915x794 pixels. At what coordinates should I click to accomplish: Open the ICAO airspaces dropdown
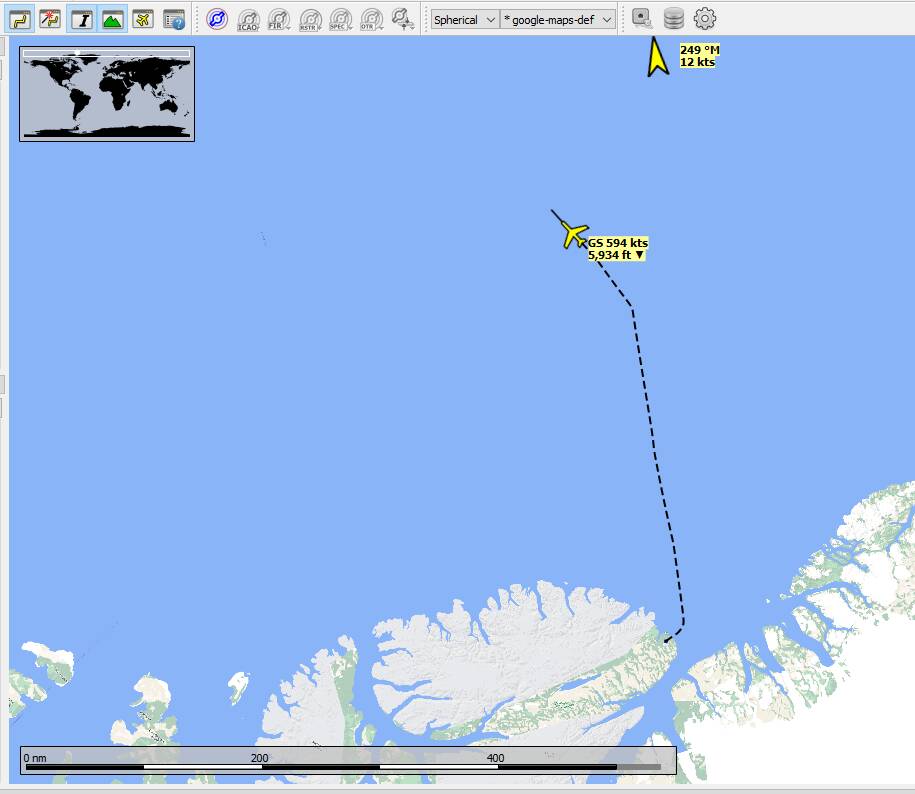click(249, 19)
